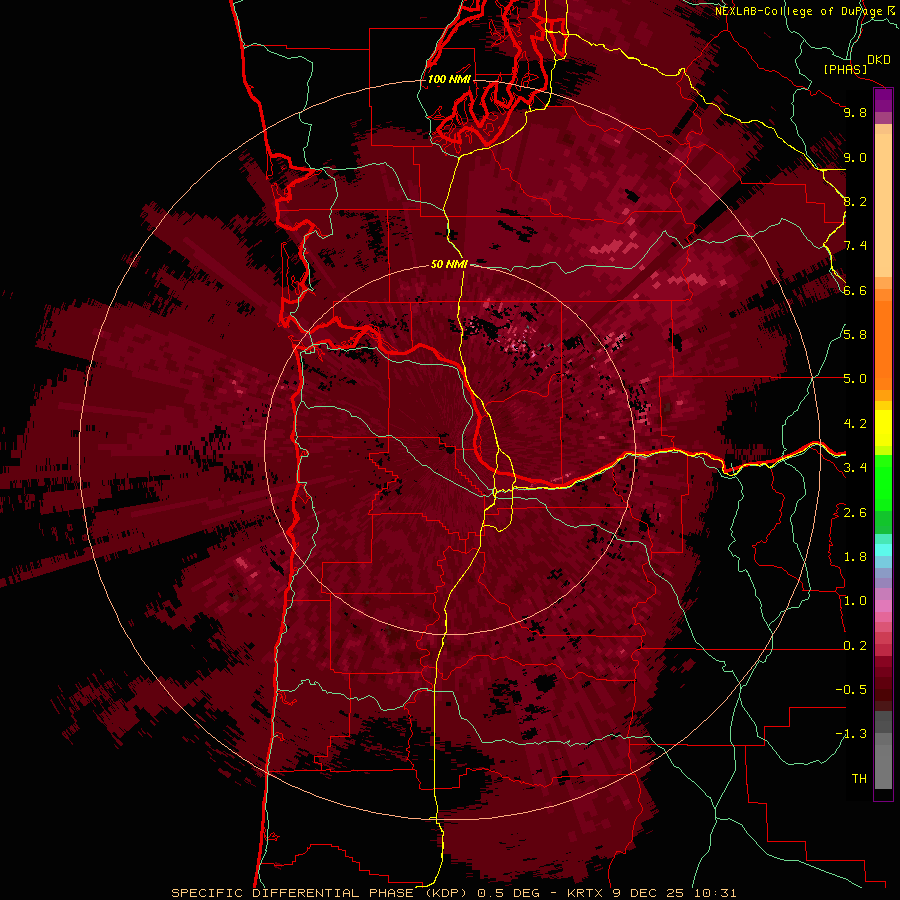Click the orange segment of the colorbar
The image size is (900, 900).
(x=883, y=344)
